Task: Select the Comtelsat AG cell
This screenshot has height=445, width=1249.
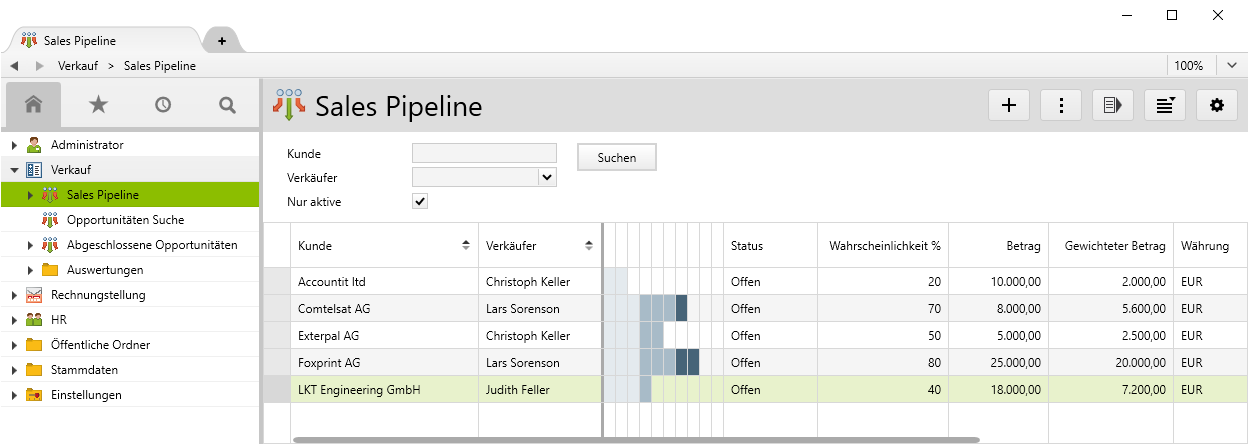Action: (384, 308)
